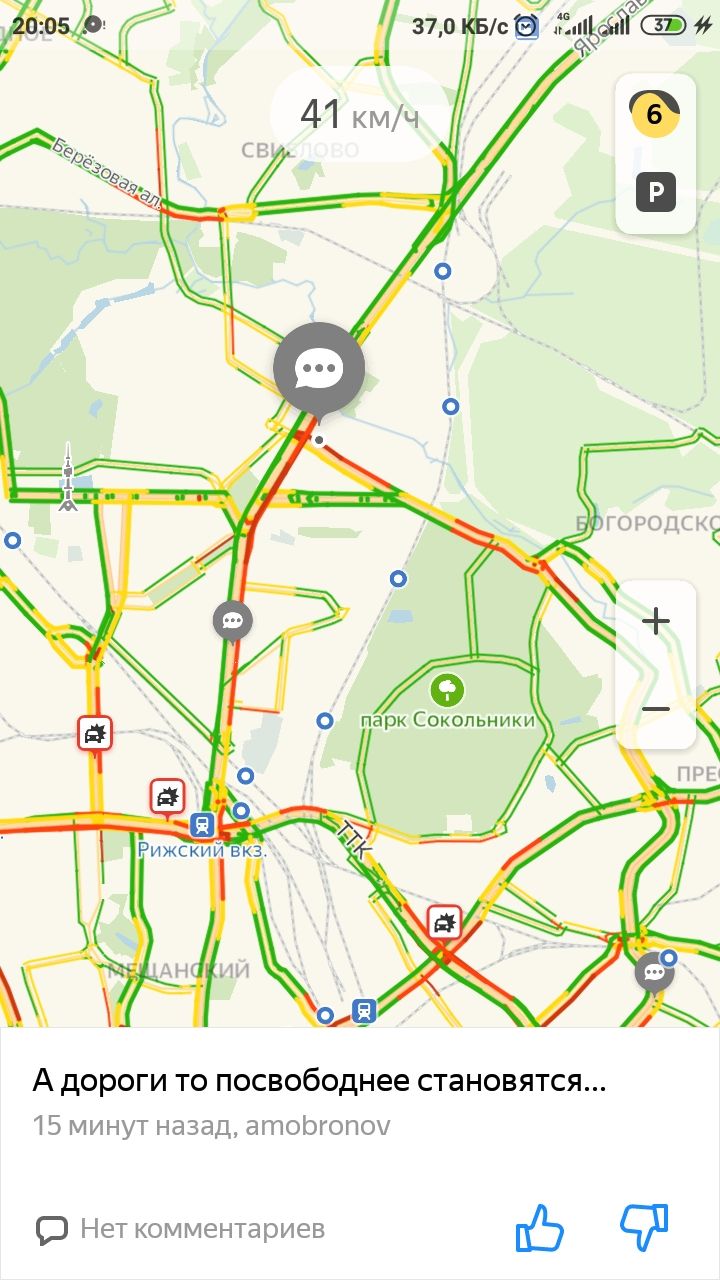
Task: Like the road comment with thumbs up
Action: click(540, 1228)
